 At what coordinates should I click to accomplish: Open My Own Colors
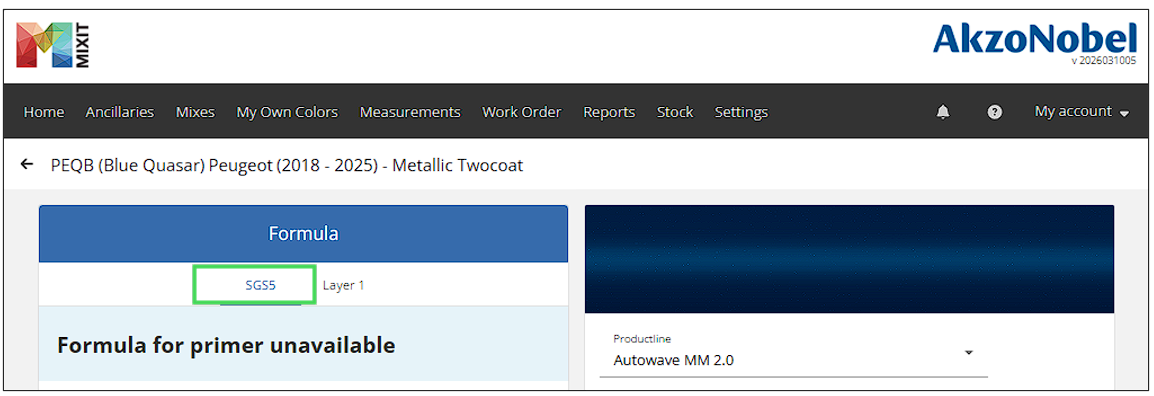tap(287, 112)
